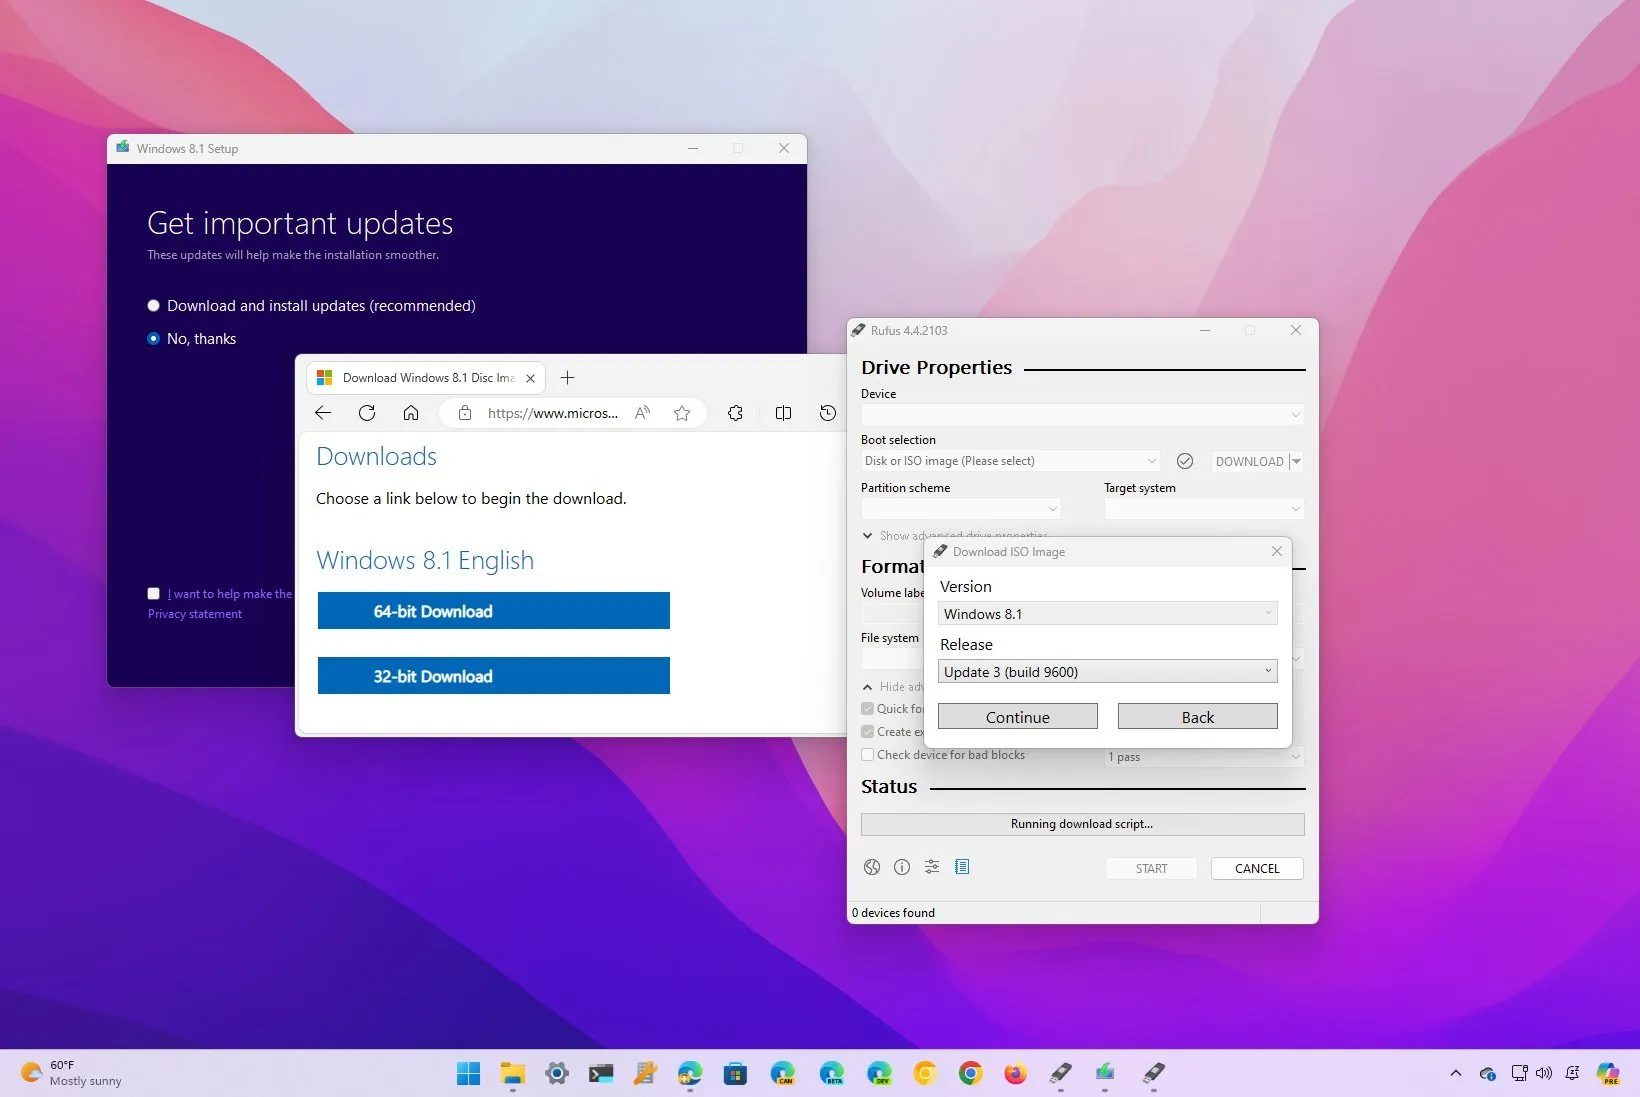Open the Privacy statement link
The width and height of the screenshot is (1640, 1097).
coord(194,613)
